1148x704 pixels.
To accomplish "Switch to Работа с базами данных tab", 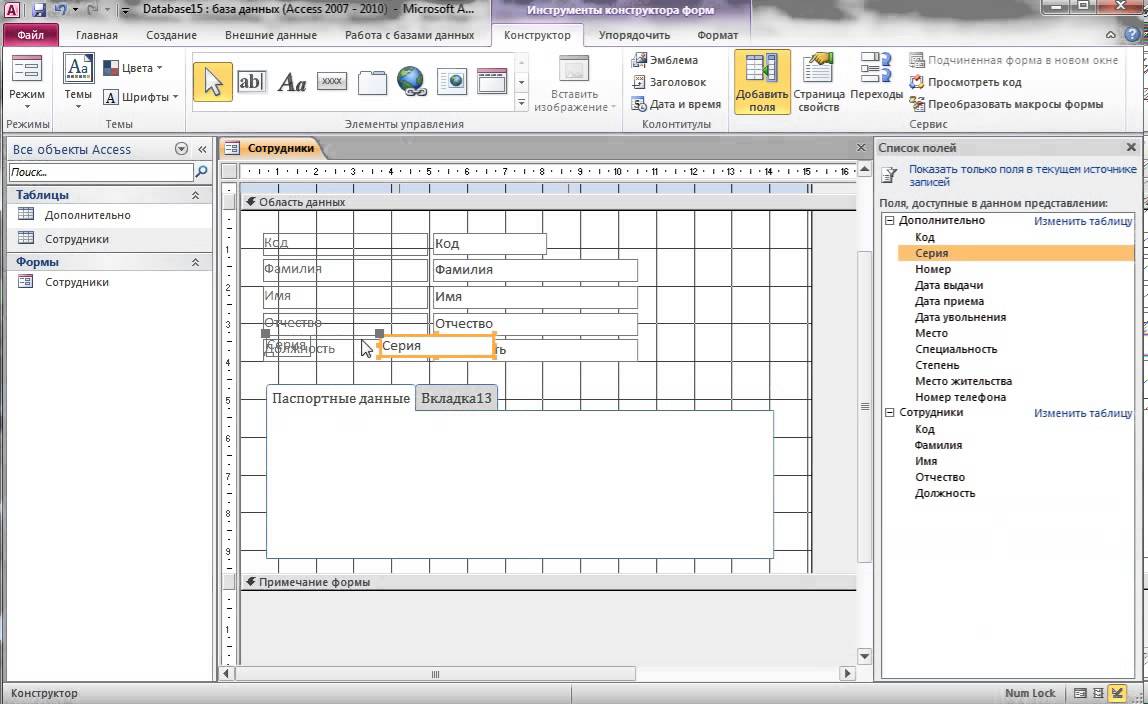I will pos(409,35).
